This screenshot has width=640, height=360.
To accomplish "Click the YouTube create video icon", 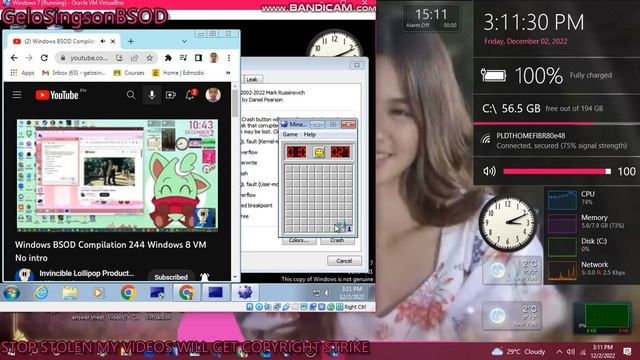I will click(170, 95).
